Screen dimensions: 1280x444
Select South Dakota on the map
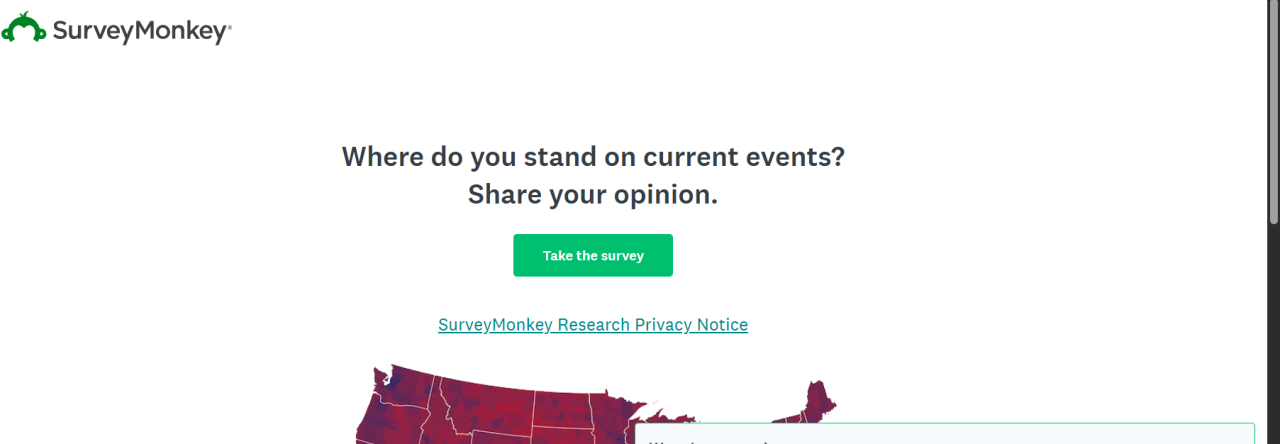point(560,438)
